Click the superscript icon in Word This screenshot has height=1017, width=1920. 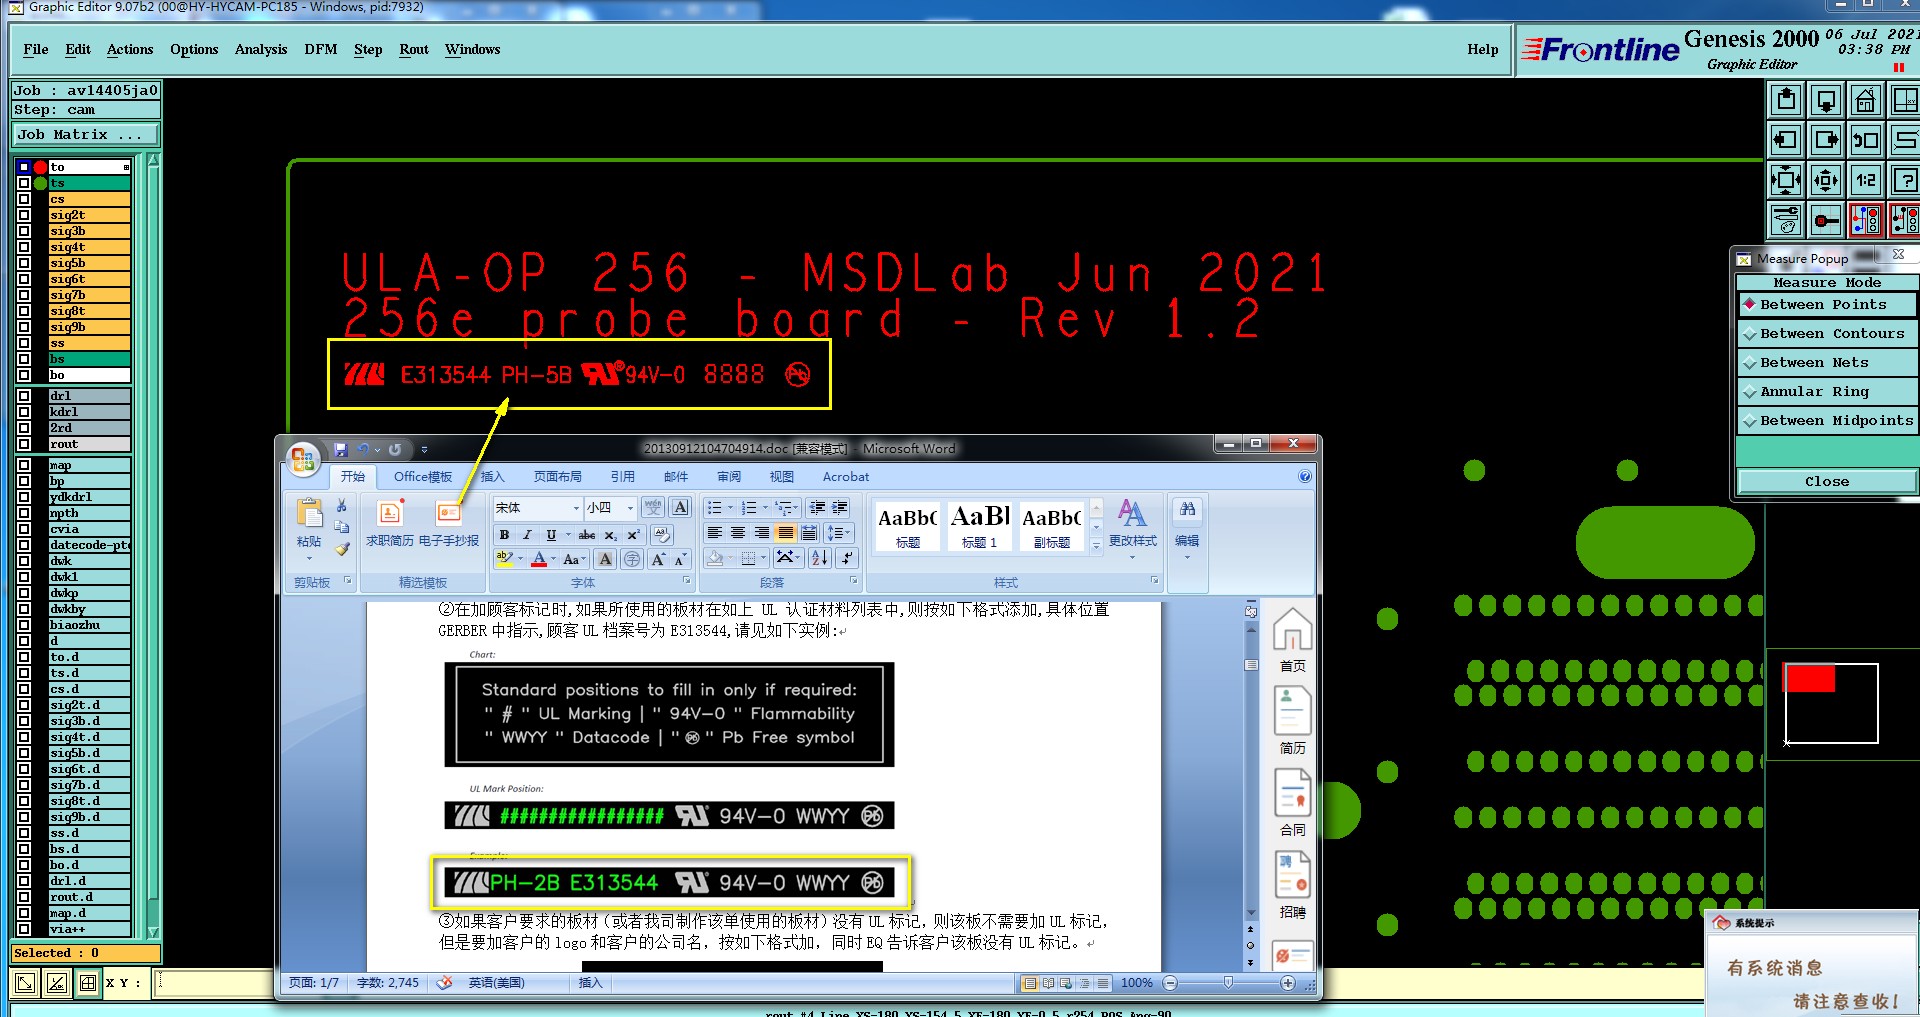[633, 535]
